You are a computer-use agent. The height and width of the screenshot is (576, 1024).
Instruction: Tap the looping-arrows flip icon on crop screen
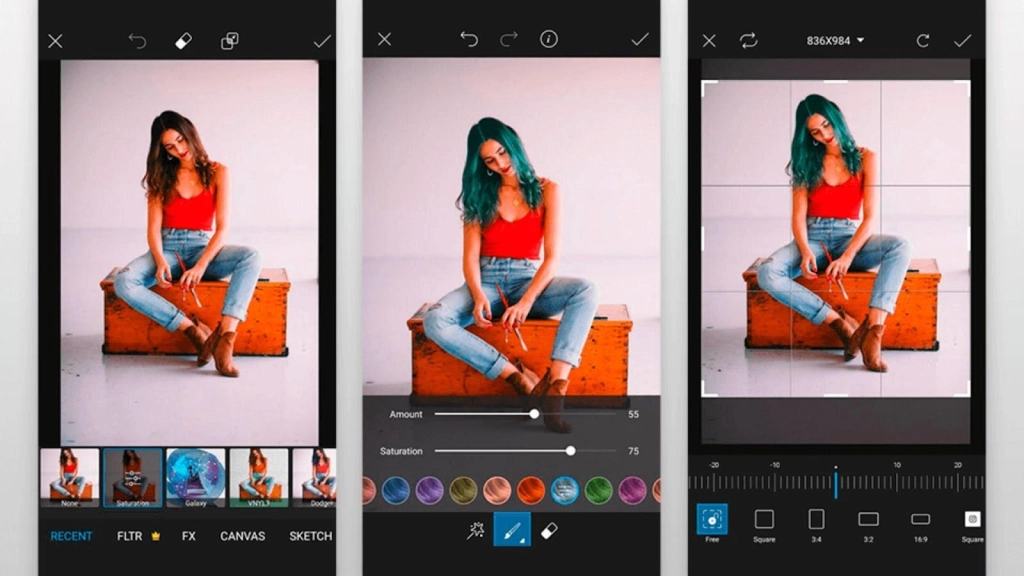pyautogui.click(x=748, y=40)
